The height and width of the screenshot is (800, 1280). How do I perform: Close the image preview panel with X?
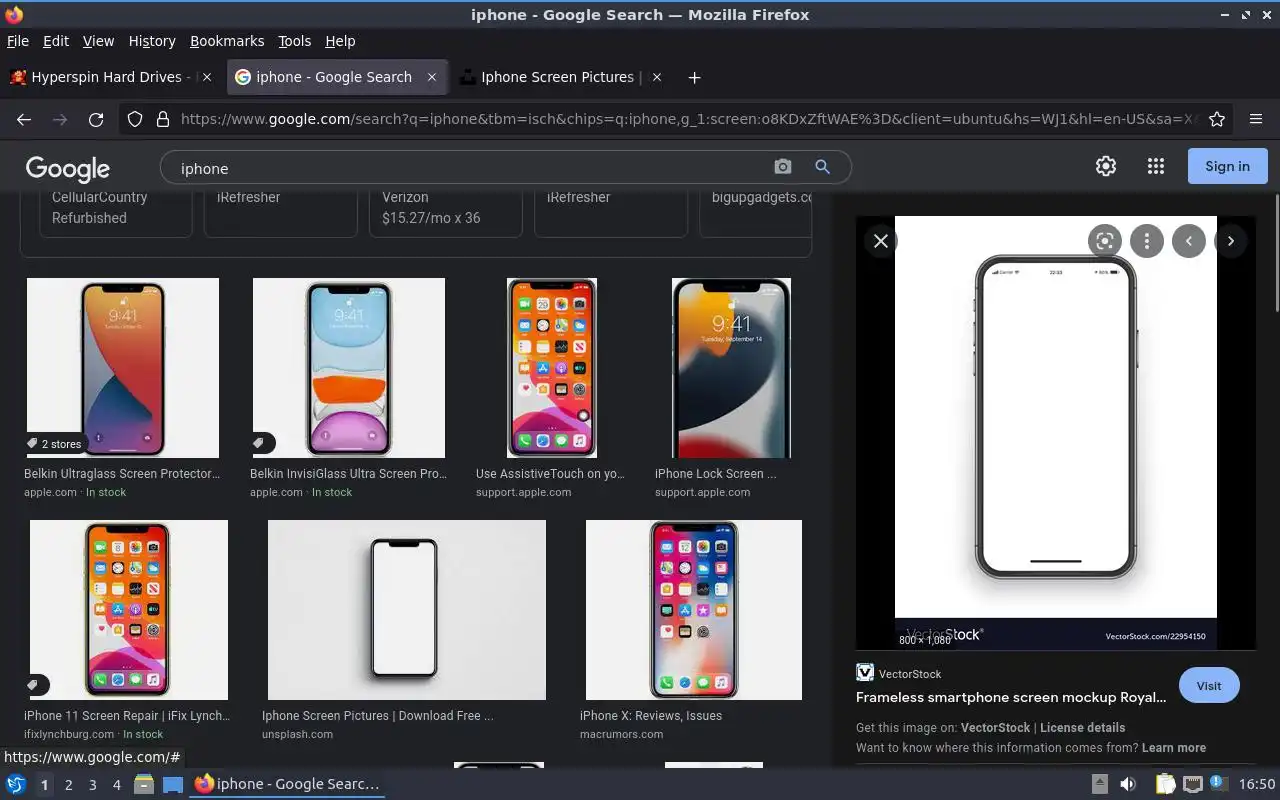point(881,241)
